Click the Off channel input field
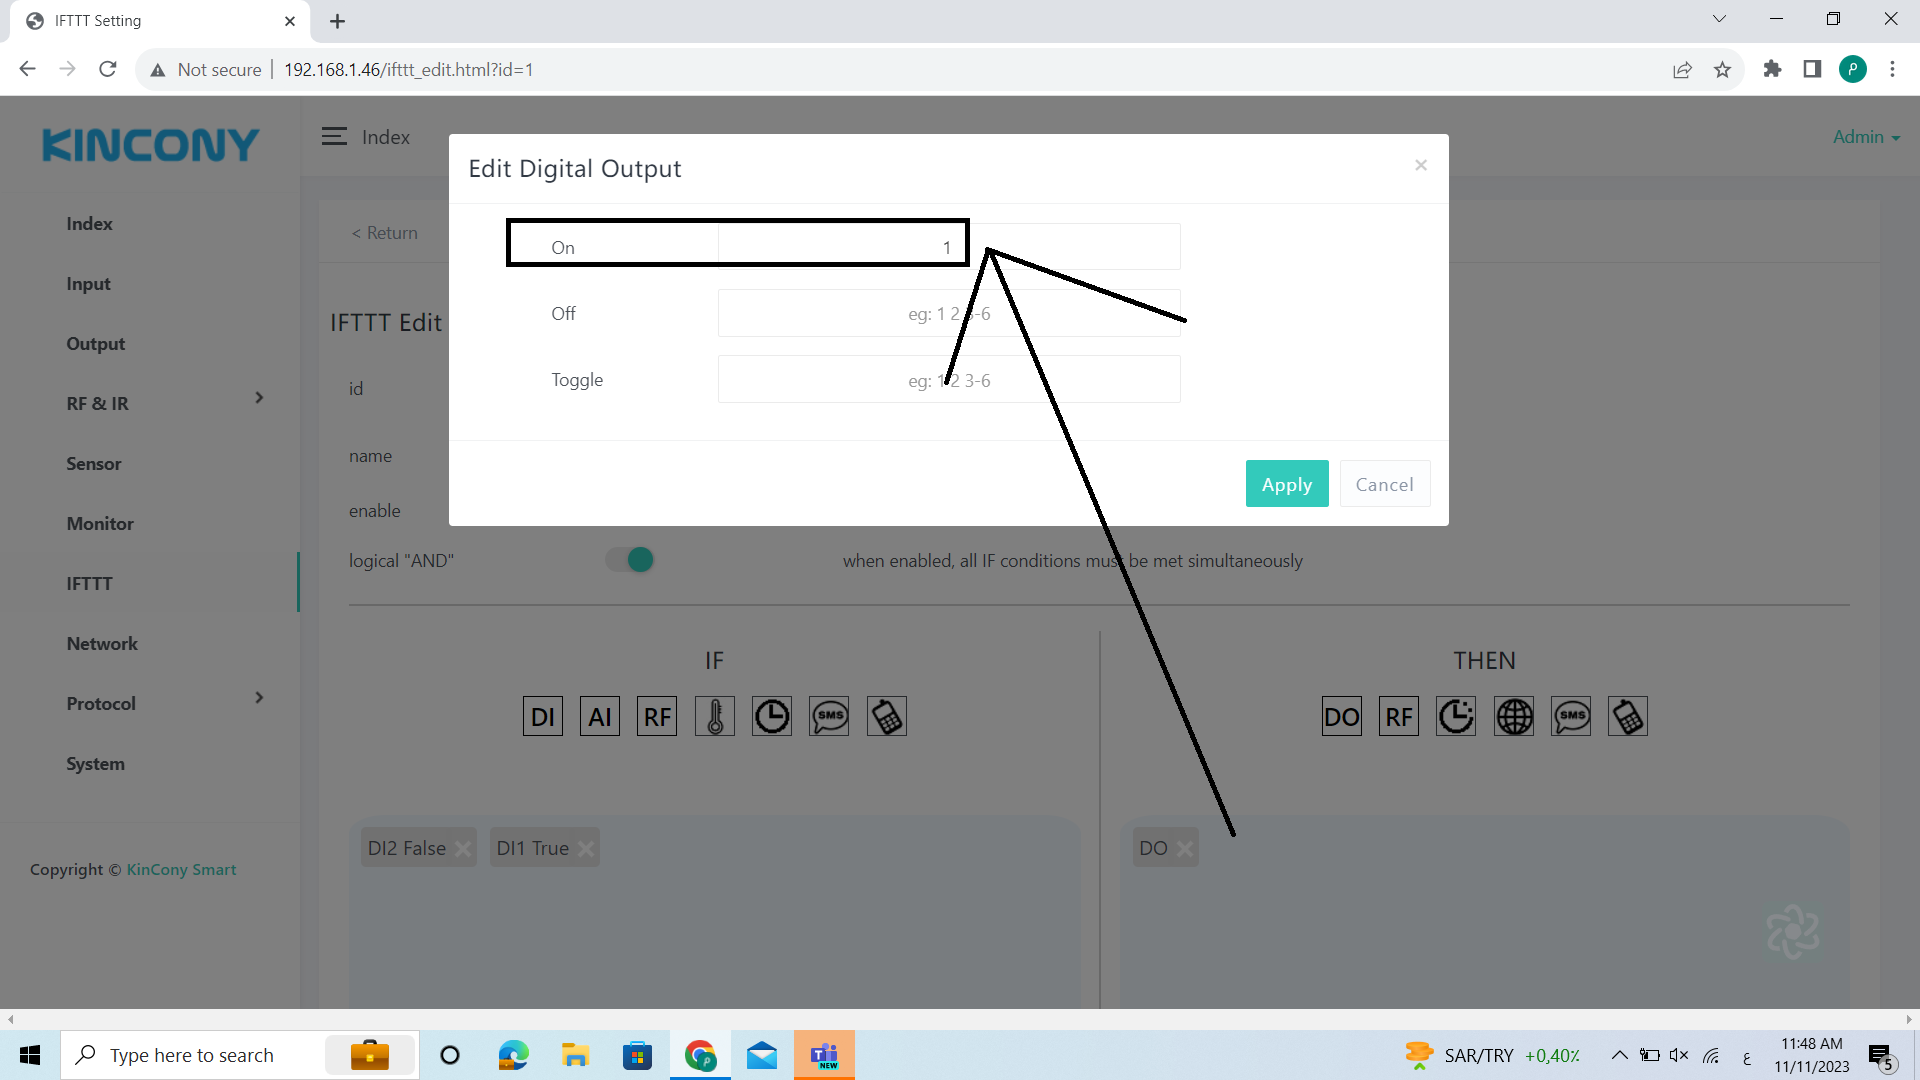Image resolution: width=1920 pixels, height=1080 pixels. pyautogui.click(x=948, y=314)
